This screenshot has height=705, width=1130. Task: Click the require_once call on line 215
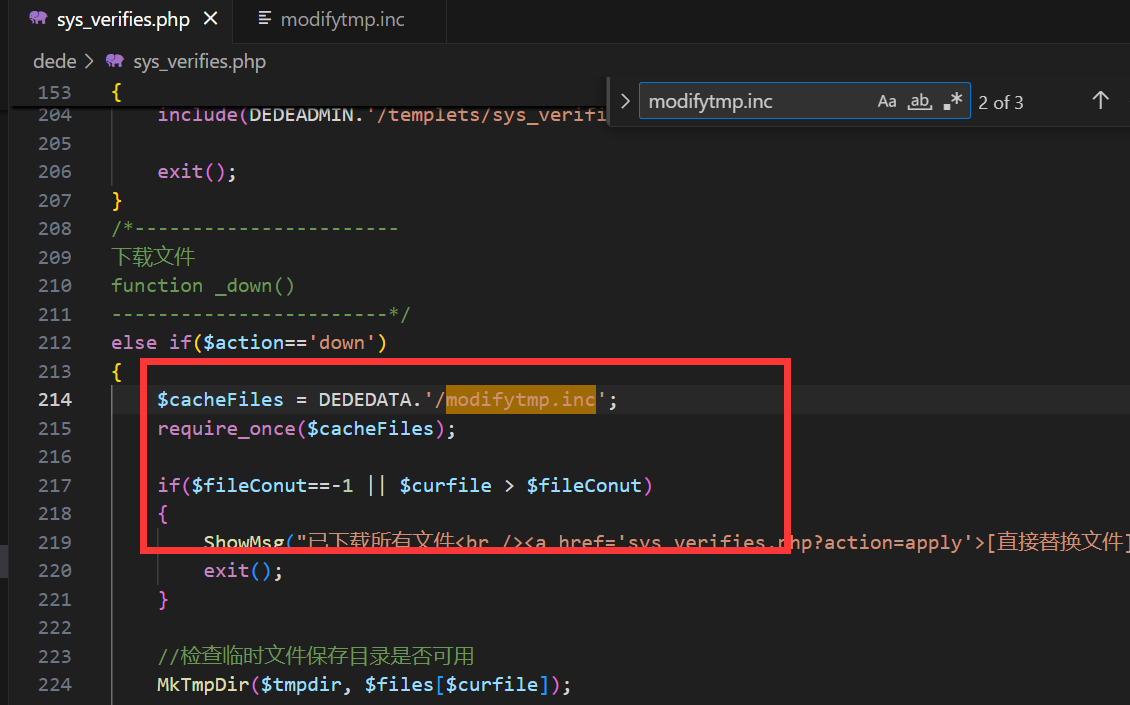pyautogui.click(x=226, y=428)
